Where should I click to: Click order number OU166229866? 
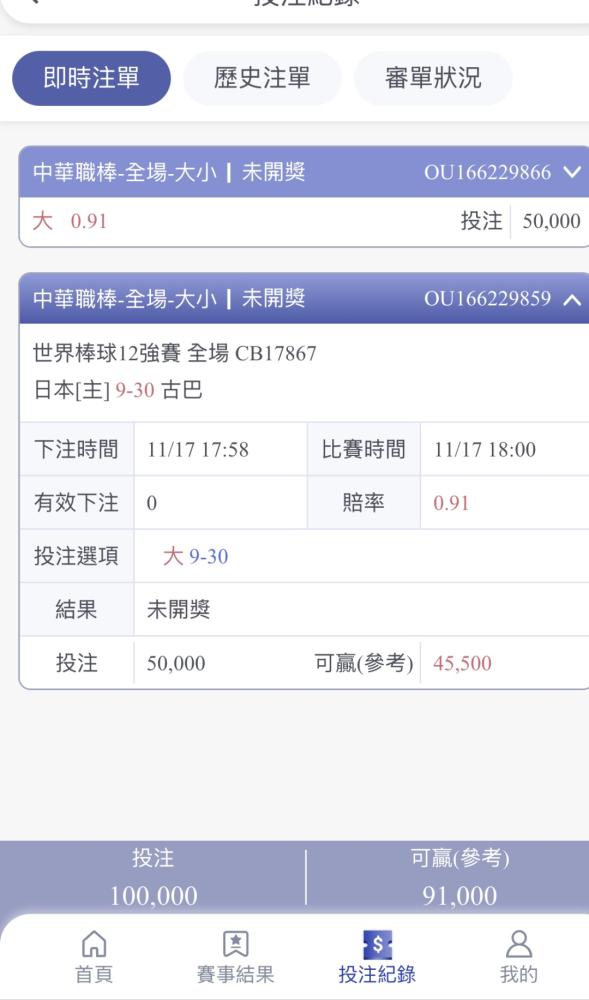pyautogui.click(x=488, y=172)
